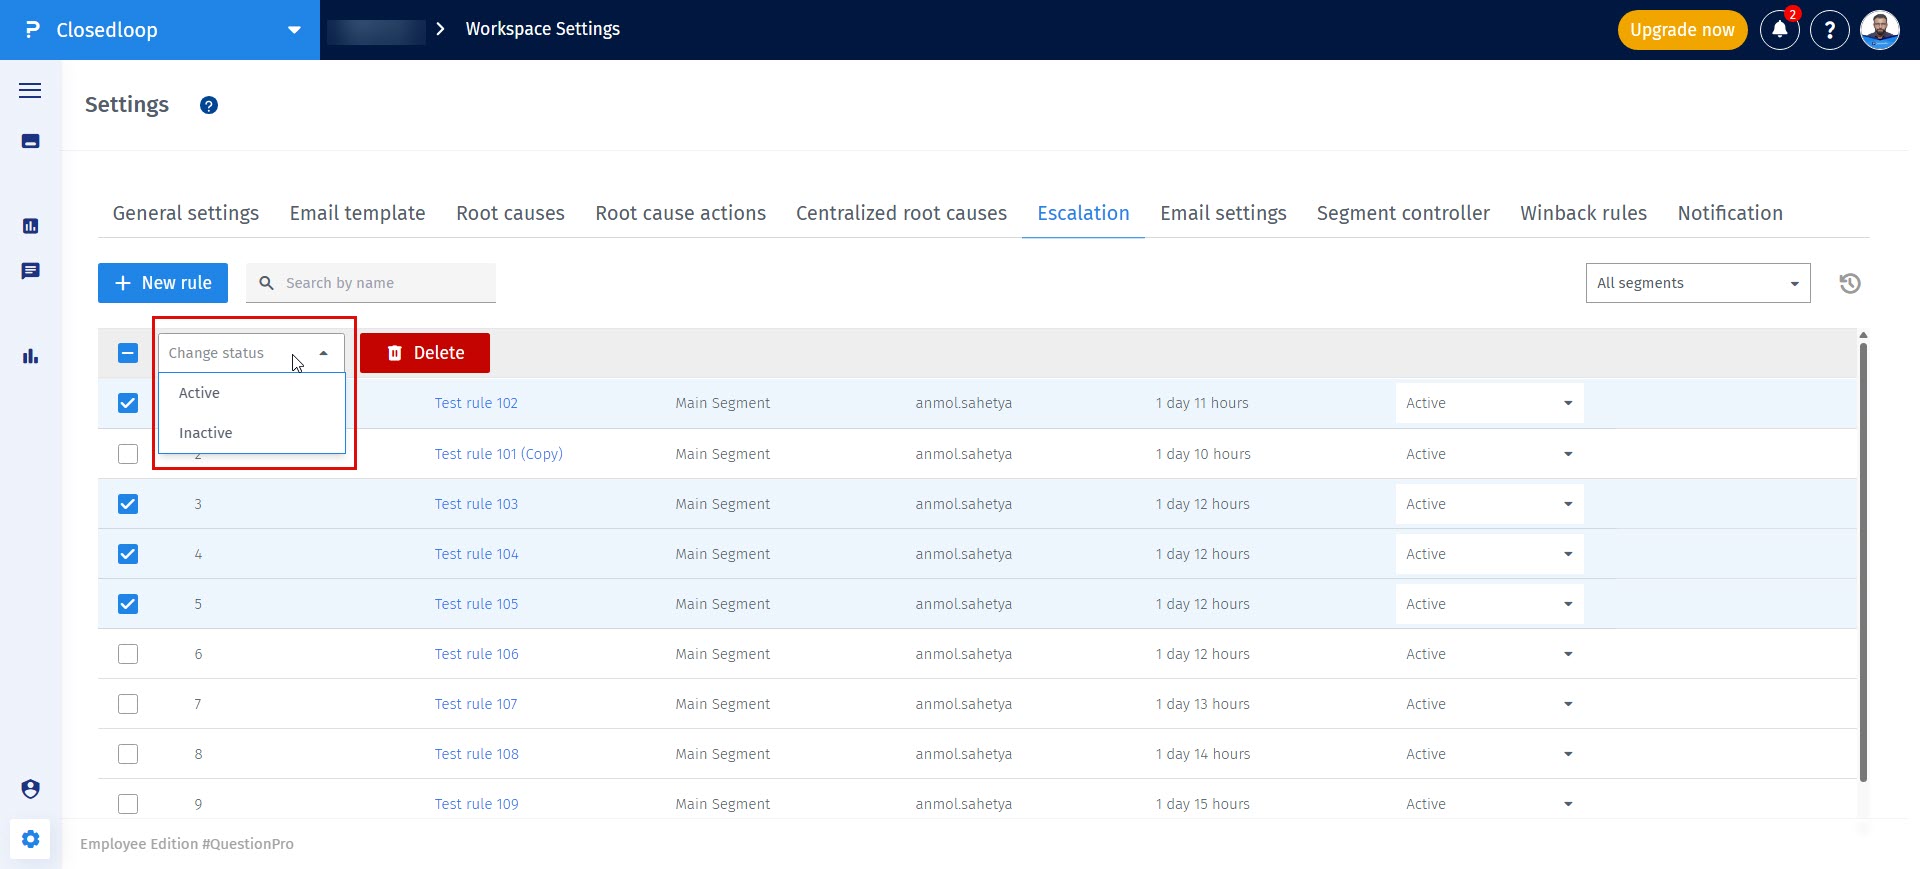The width and height of the screenshot is (1920, 869).
Task: Uncheck the Test rule 102 checkbox
Action: coord(128,403)
